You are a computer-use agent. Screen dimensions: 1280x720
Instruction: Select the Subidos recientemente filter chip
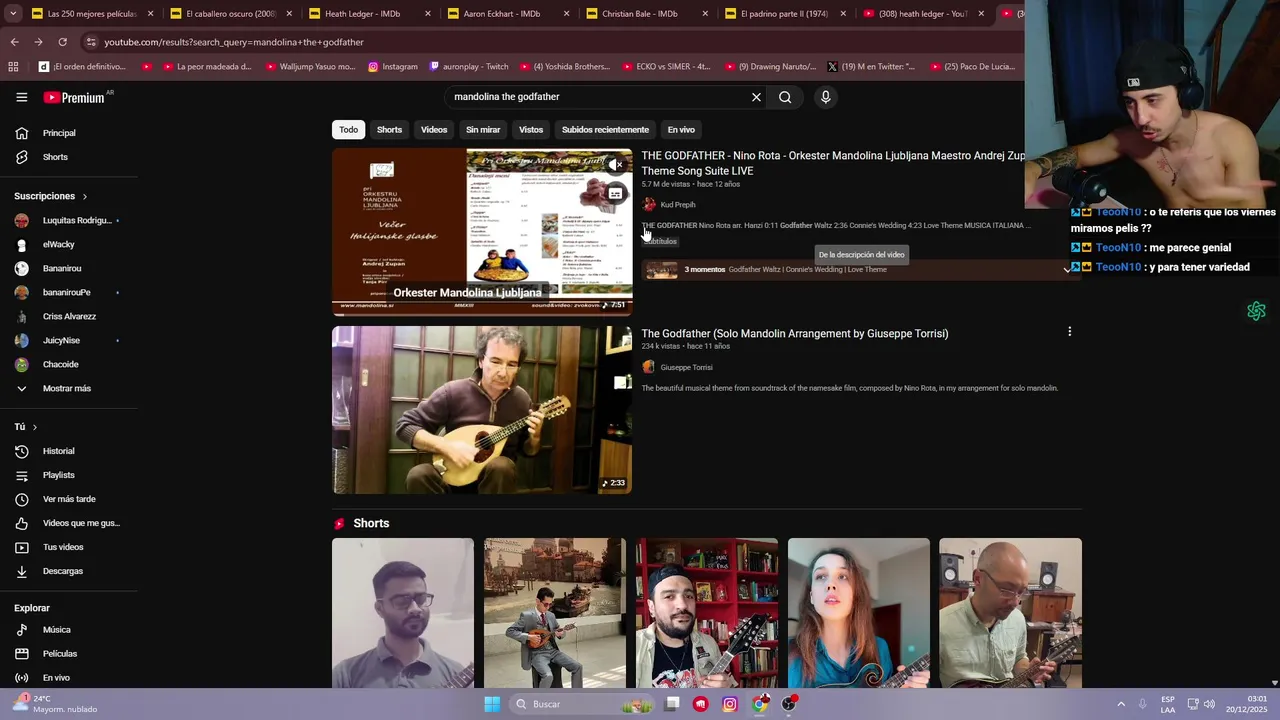[605, 130]
